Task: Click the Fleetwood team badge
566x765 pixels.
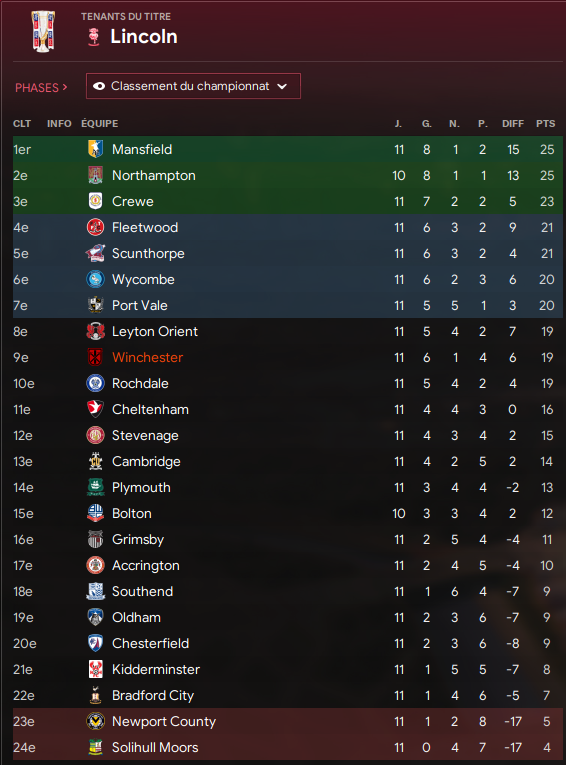Action: pos(95,227)
